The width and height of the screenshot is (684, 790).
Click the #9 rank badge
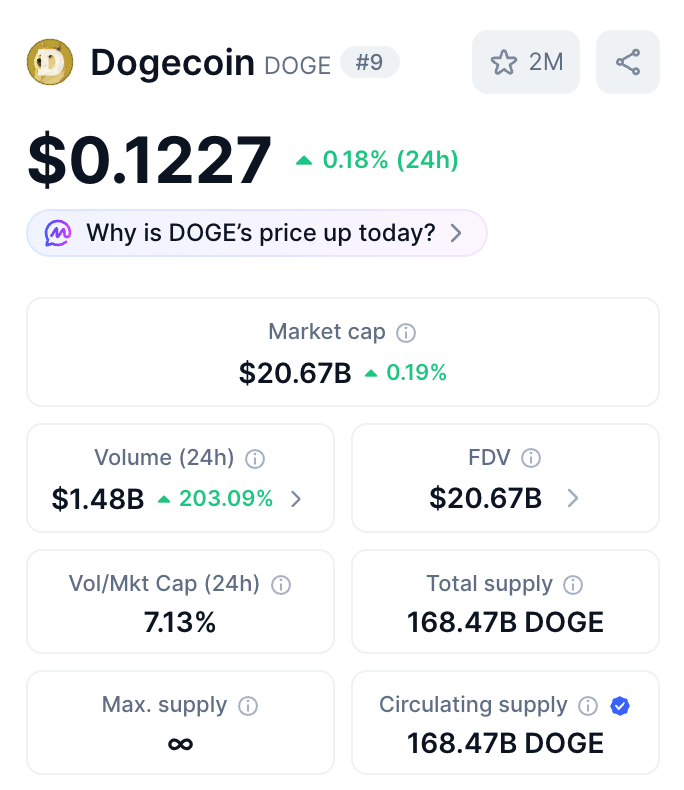click(x=370, y=63)
